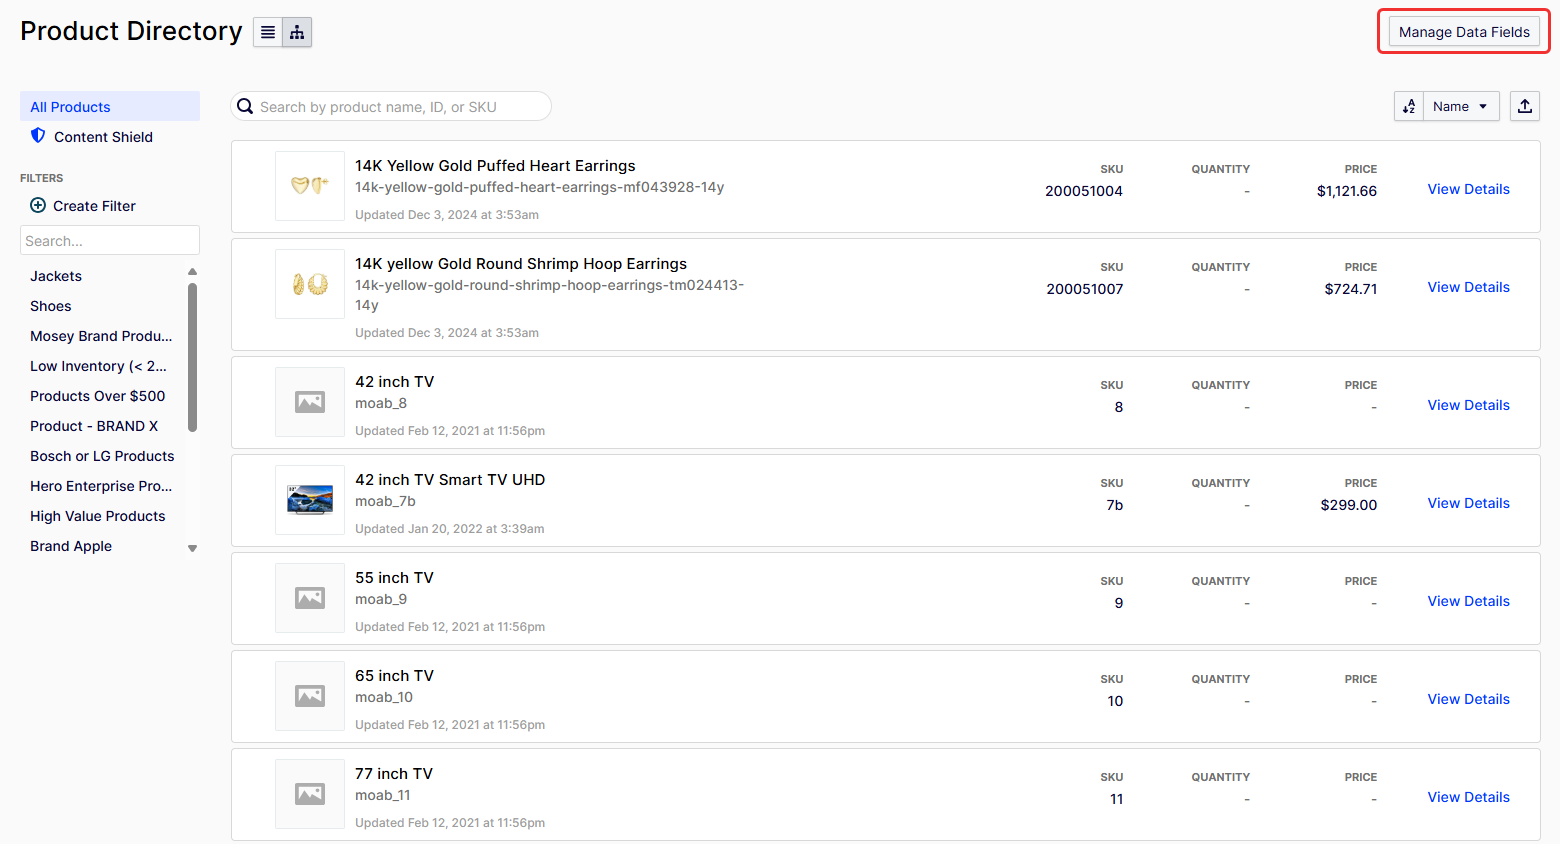Click the Updated Jan 20, 2022 timestamp

(450, 529)
